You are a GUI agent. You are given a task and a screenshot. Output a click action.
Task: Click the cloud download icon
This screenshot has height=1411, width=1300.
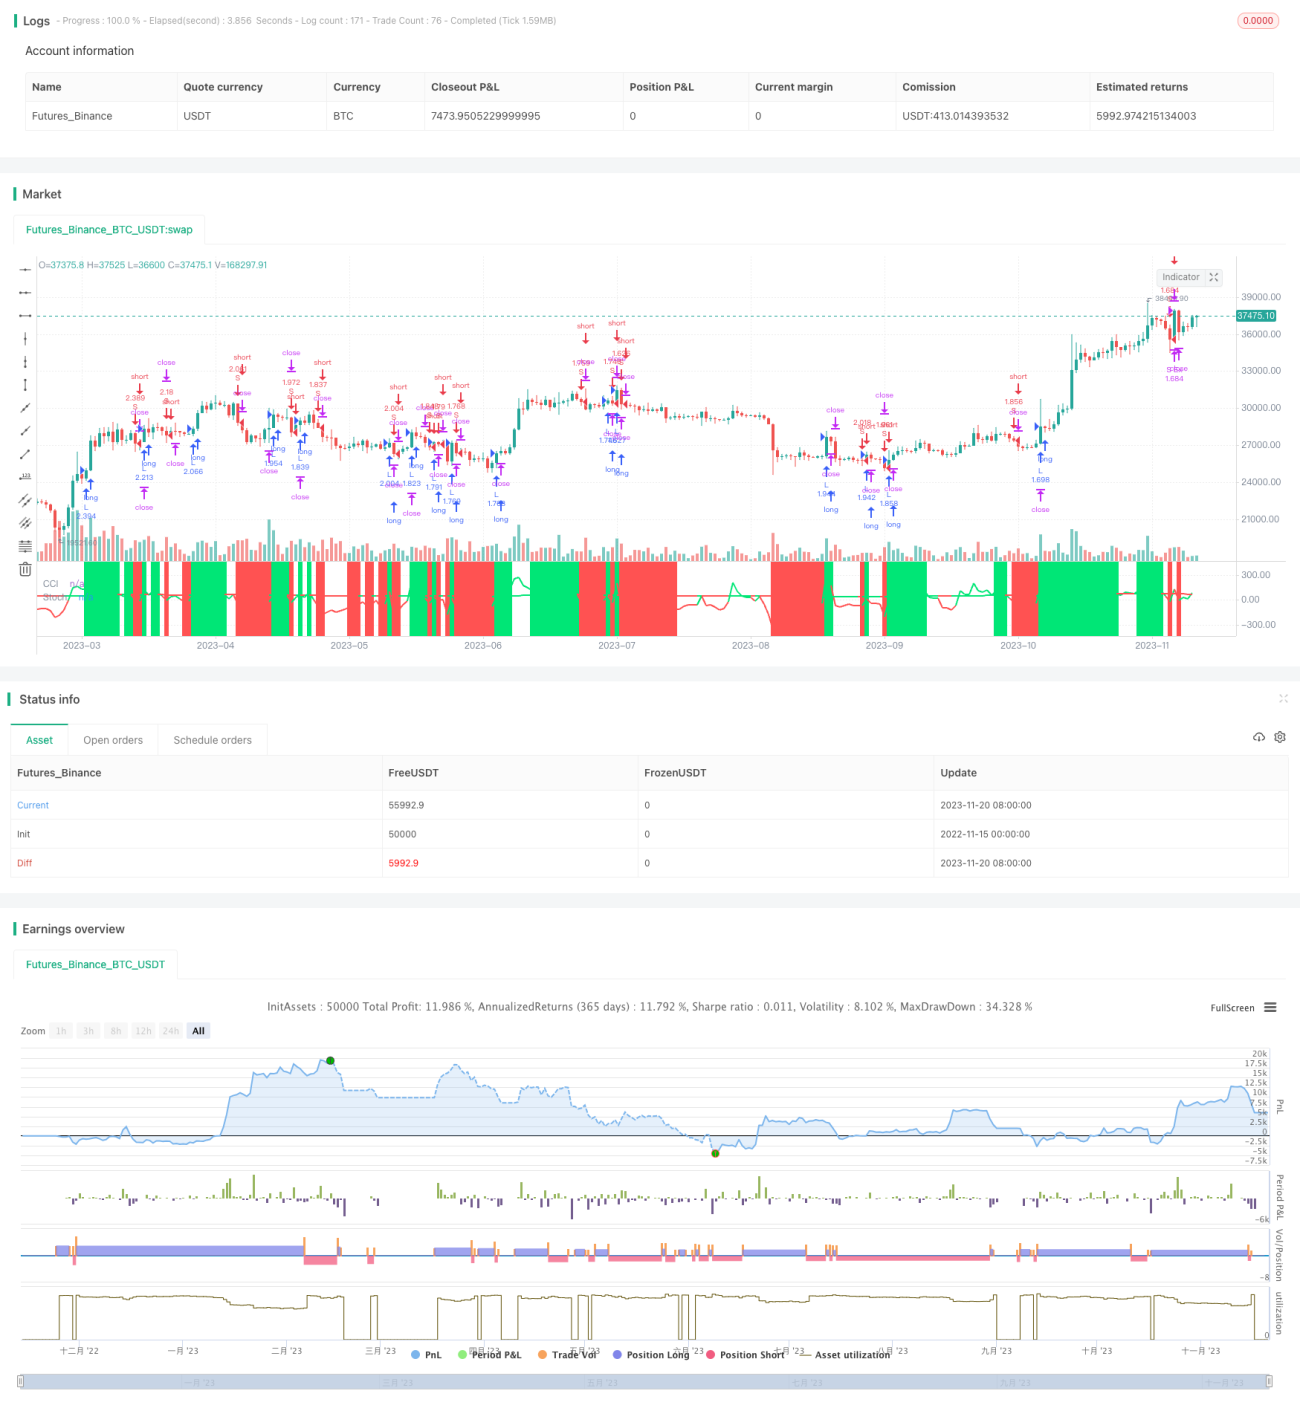point(1259,737)
